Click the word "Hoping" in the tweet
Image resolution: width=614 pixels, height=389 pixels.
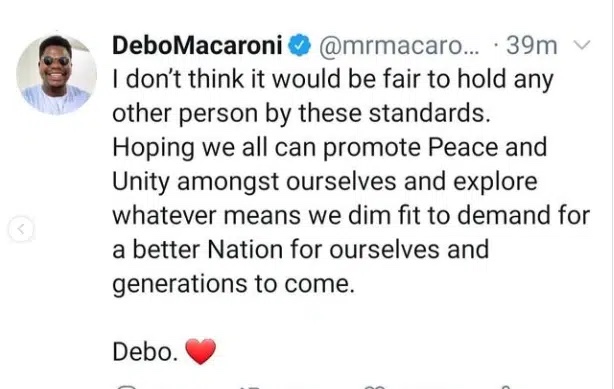point(154,149)
